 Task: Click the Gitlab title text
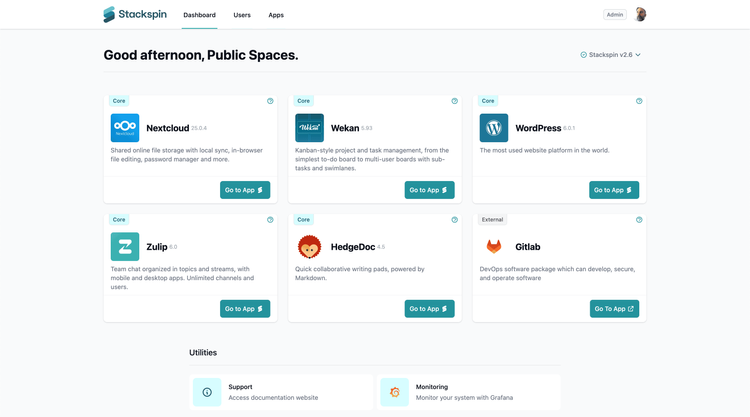pyautogui.click(x=528, y=247)
